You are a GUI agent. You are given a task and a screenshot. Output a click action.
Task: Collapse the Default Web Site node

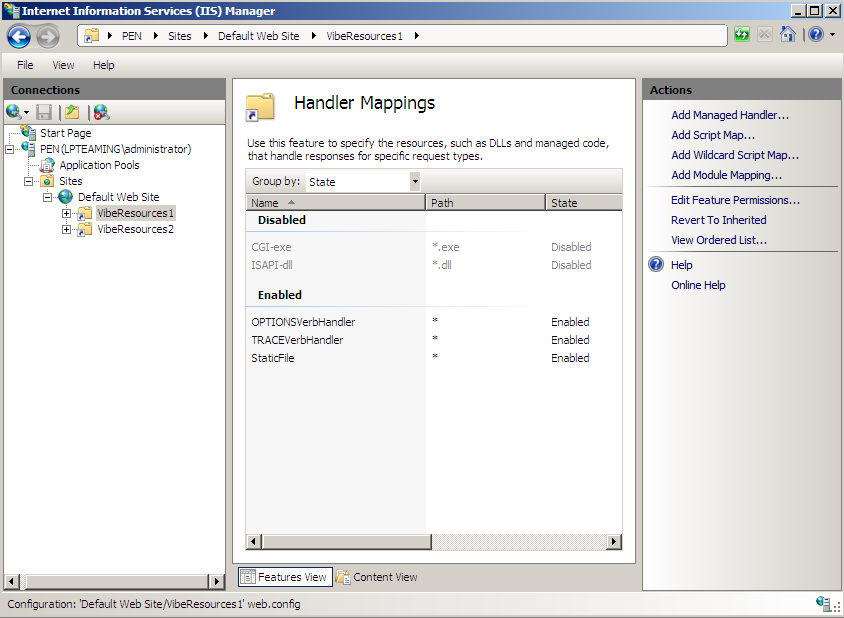pyautogui.click(x=47, y=198)
